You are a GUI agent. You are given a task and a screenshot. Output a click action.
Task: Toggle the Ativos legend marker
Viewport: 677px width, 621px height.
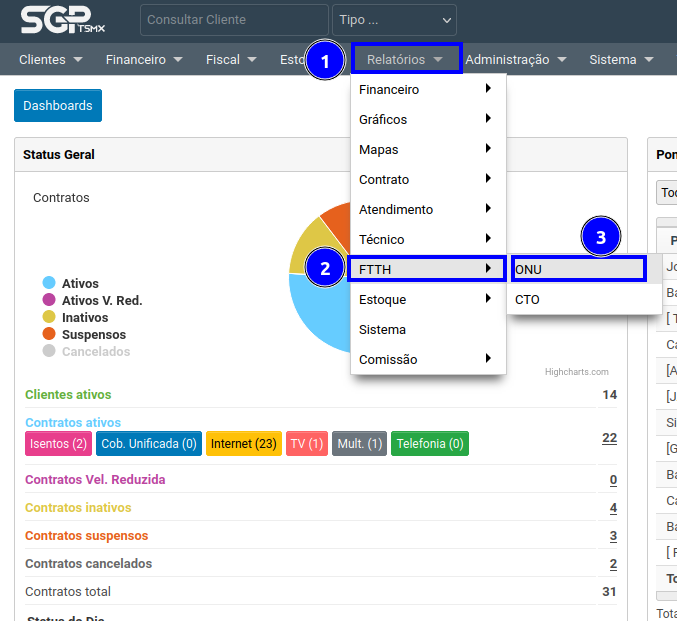pos(48,284)
